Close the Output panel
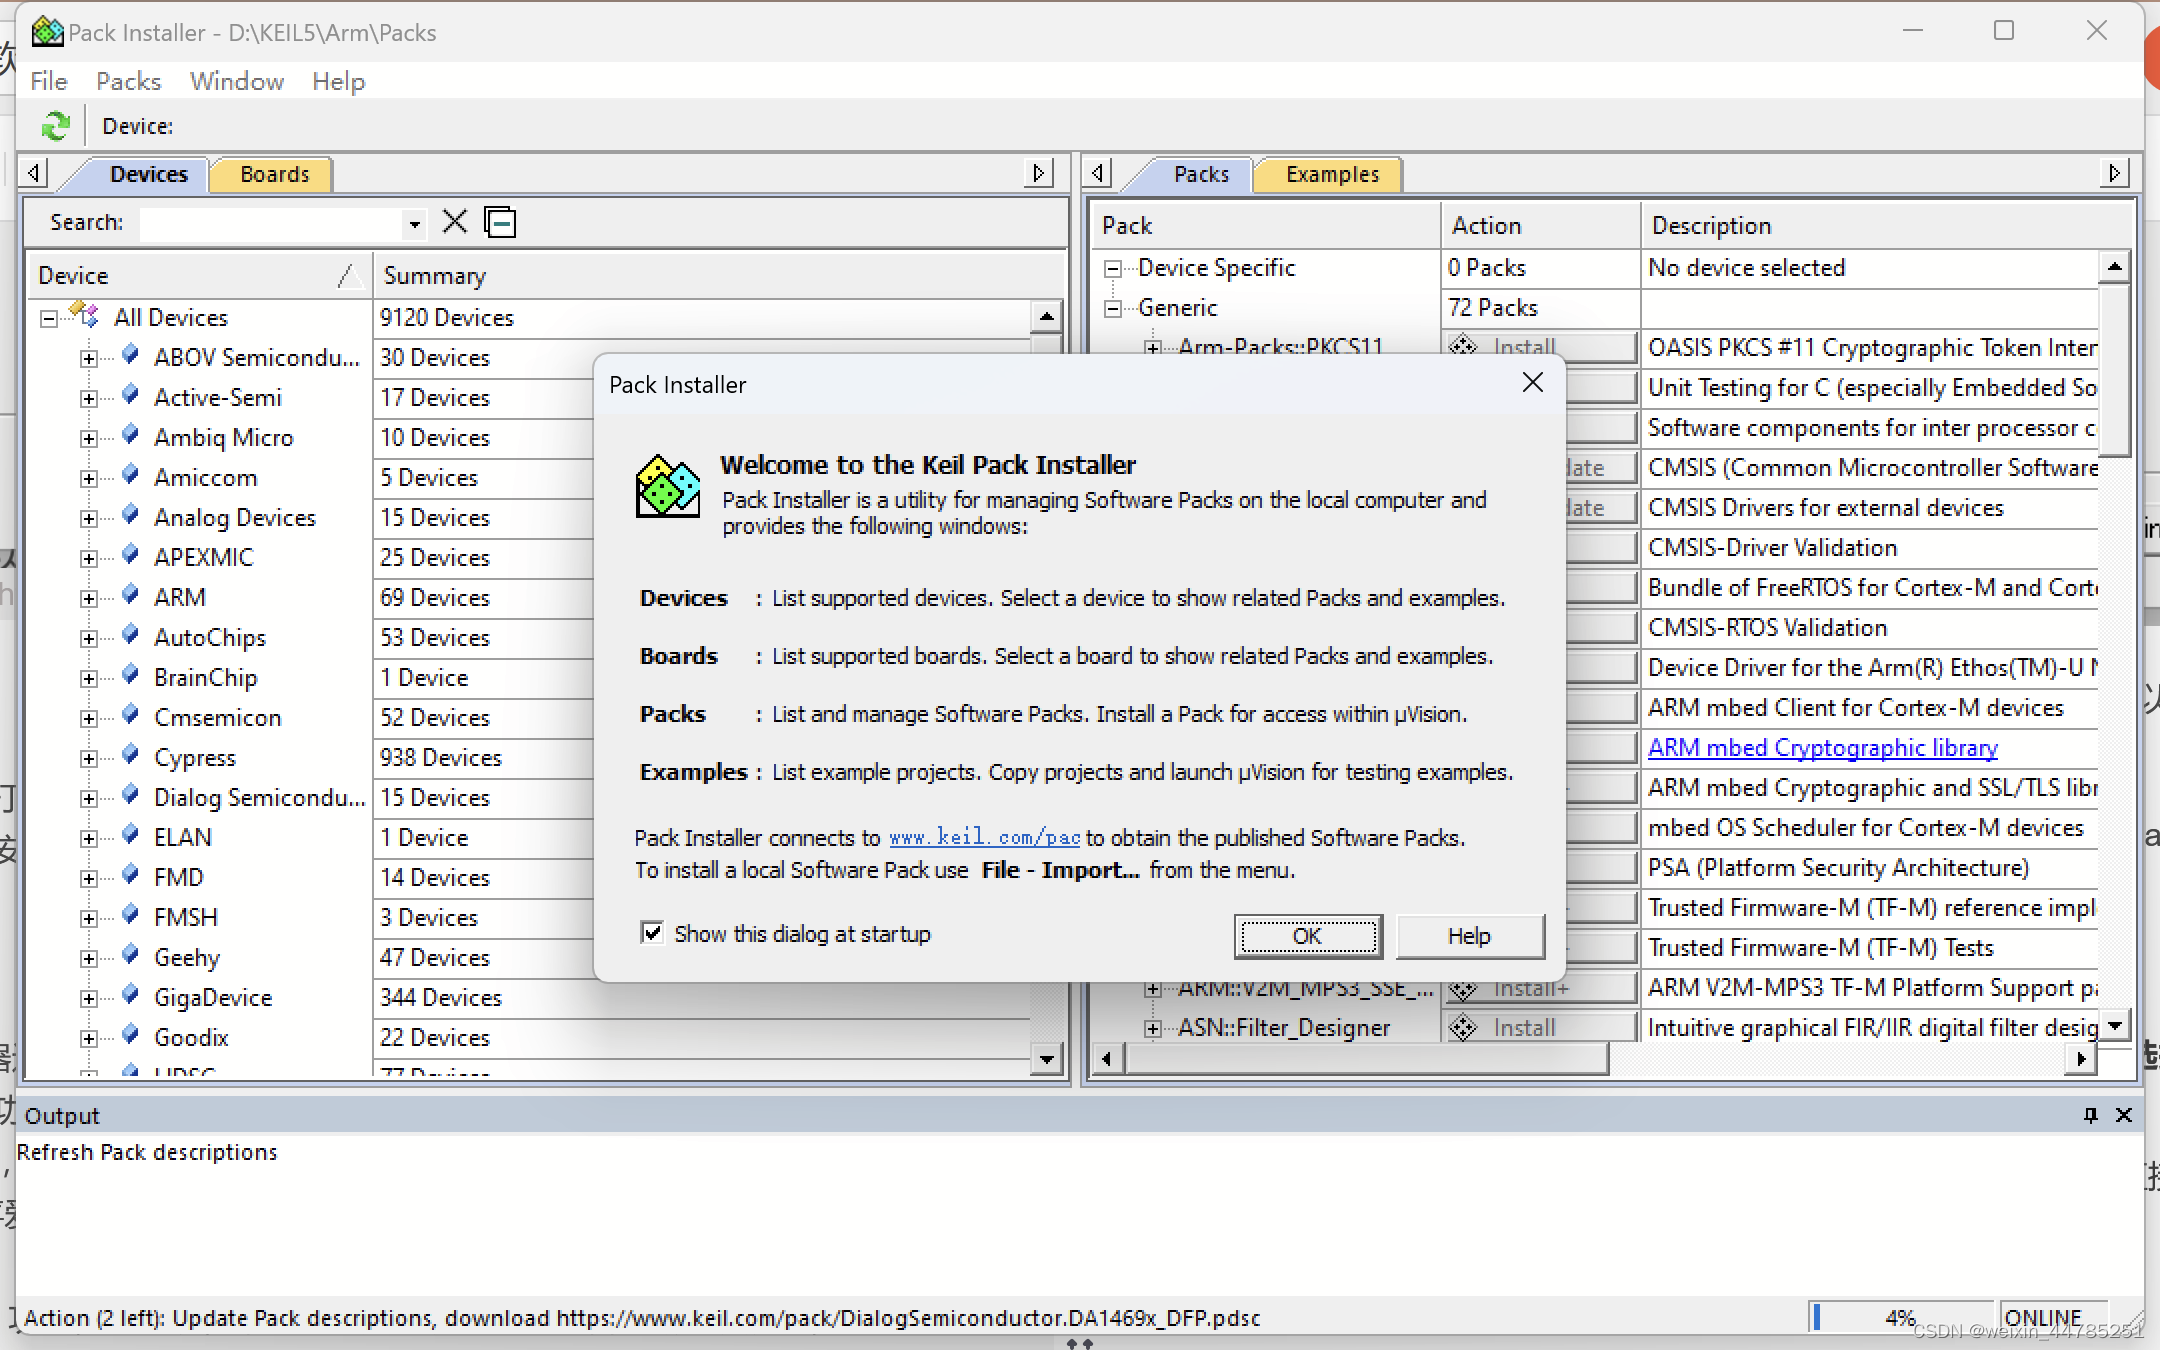The height and width of the screenshot is (1350, 2160). pyautogui.click(x=2124, y=1115)
